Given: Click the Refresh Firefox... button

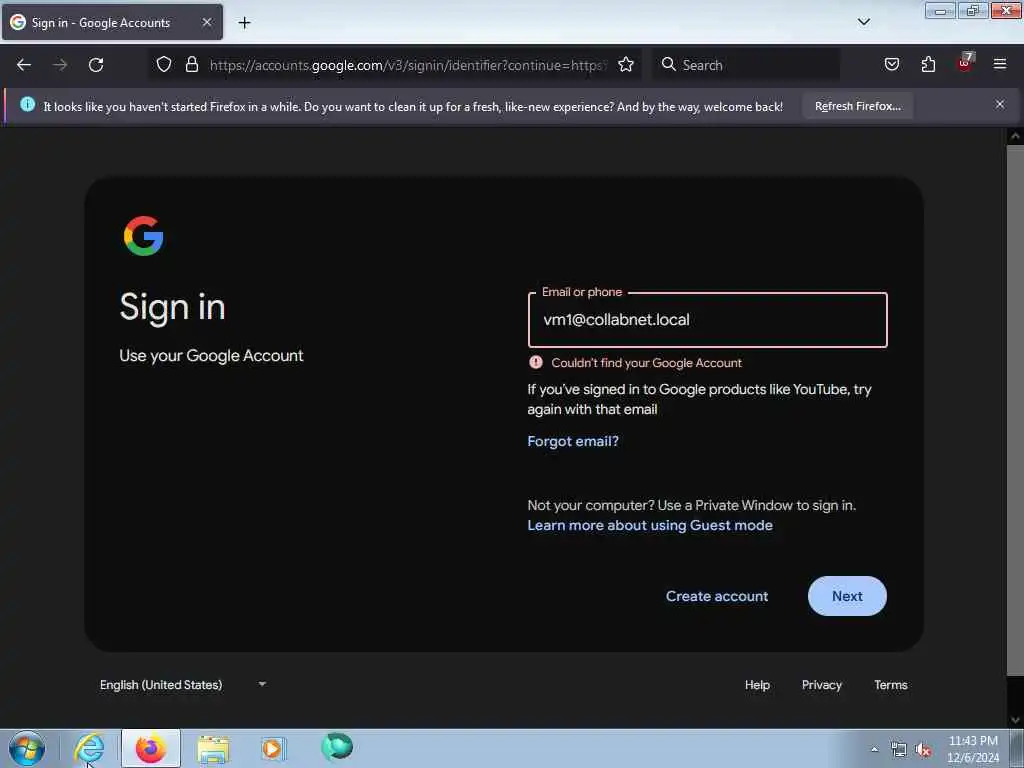Looking at the screenshot, I should 857,106.
